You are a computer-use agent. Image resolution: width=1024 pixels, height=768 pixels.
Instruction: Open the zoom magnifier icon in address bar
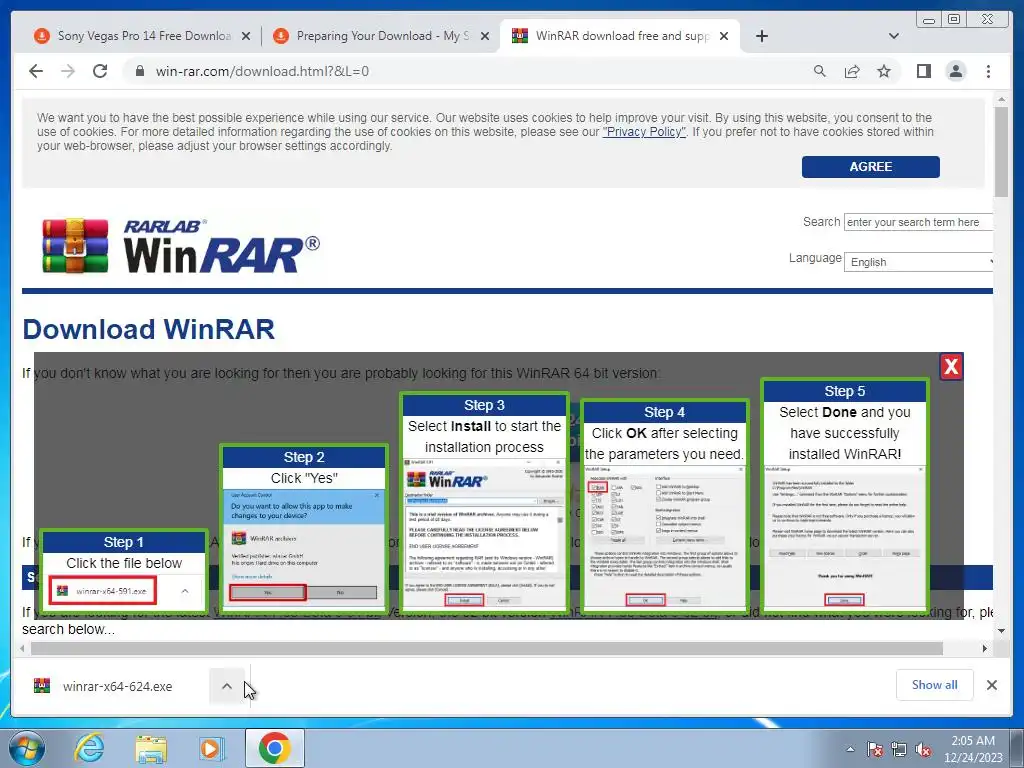(x=820, y=71)
